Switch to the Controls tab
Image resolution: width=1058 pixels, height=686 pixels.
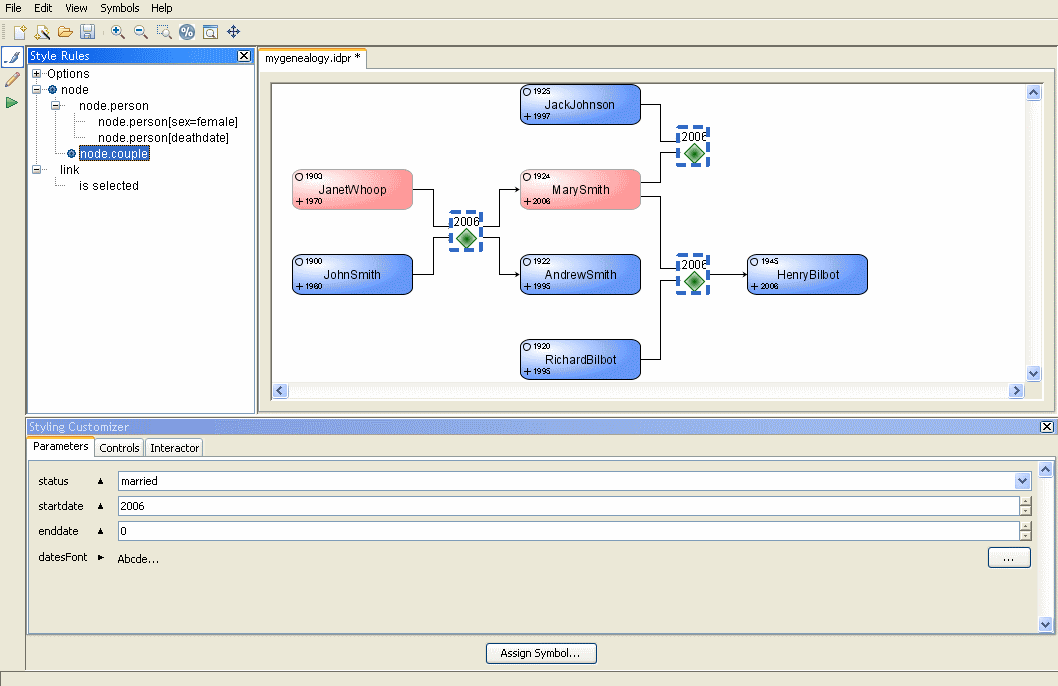pyautogui.click(x=119, y=448)
